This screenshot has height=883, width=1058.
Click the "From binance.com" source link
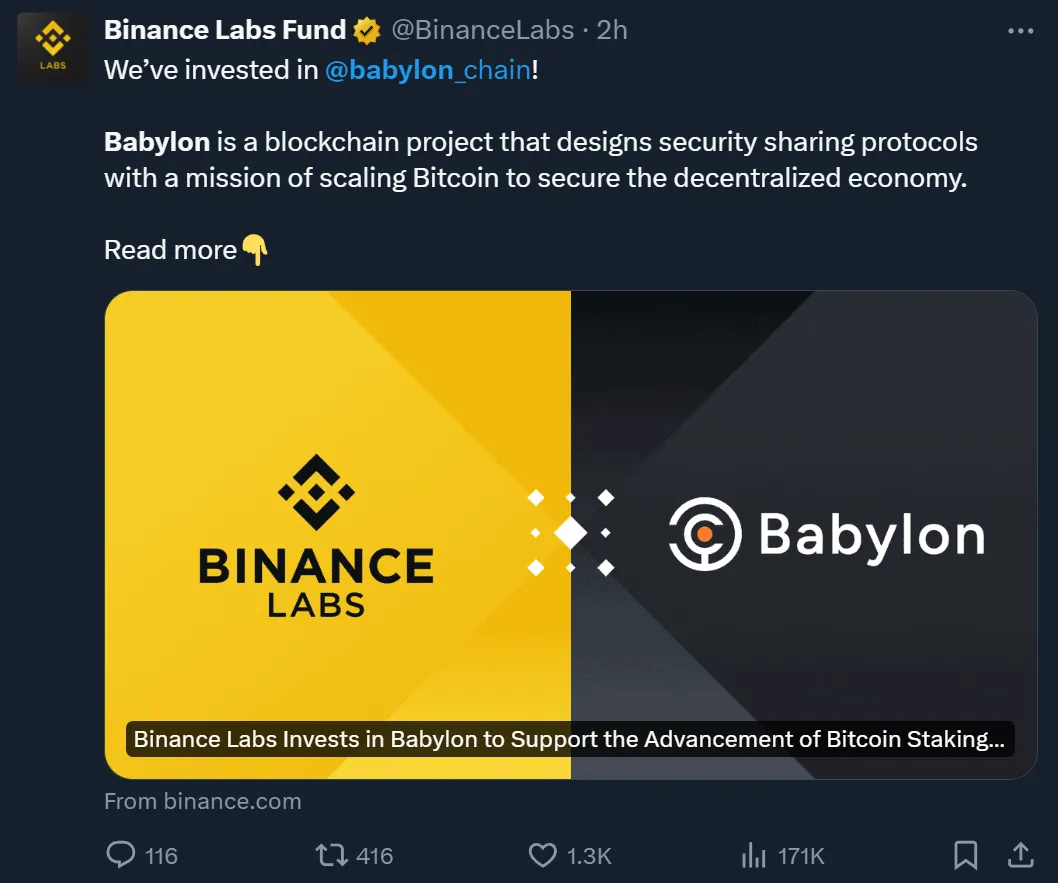click(x=203, y=801)
